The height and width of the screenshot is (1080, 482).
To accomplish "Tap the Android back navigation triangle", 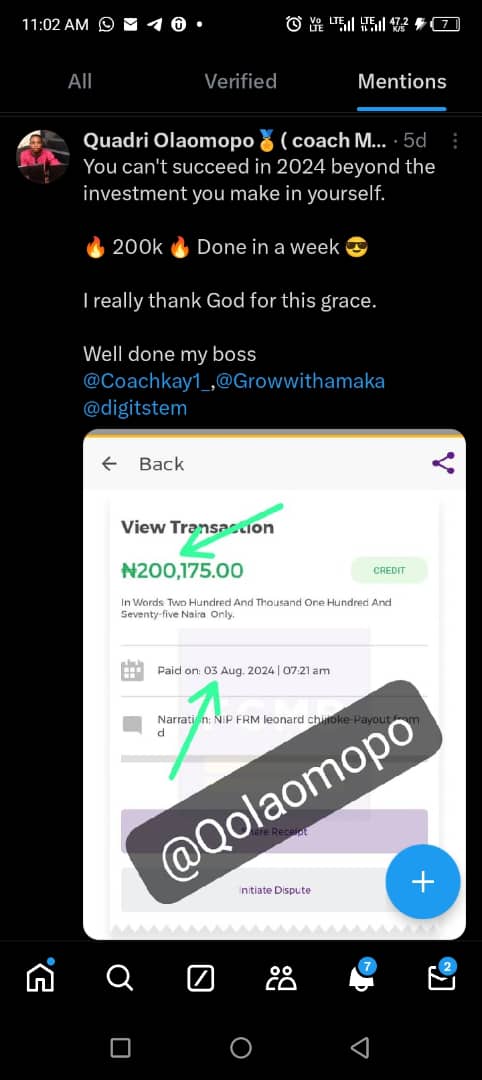I will 359,1048.
